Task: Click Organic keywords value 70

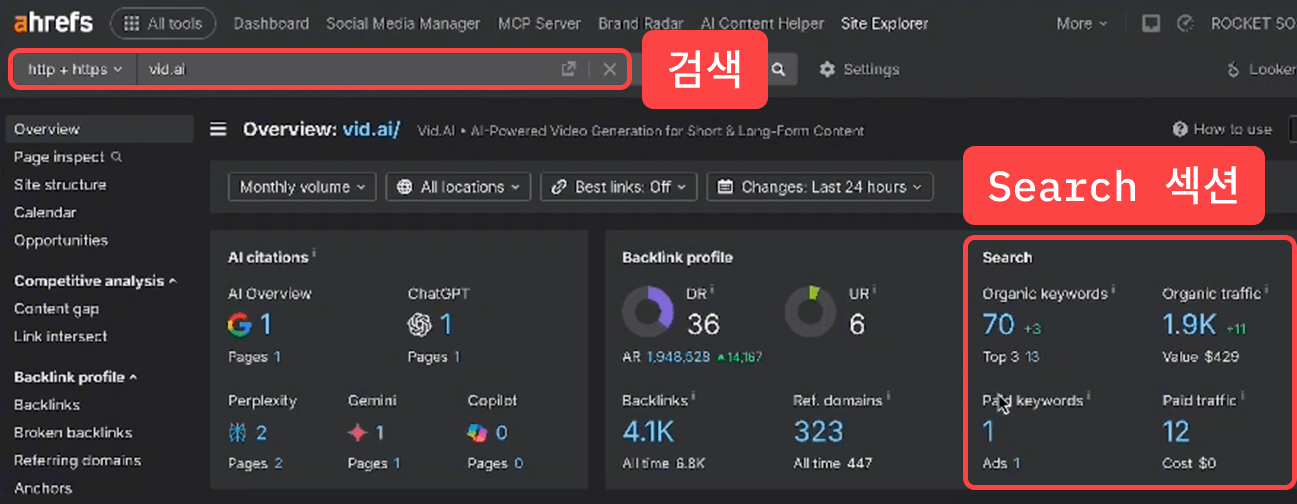Action: point(999,324)
